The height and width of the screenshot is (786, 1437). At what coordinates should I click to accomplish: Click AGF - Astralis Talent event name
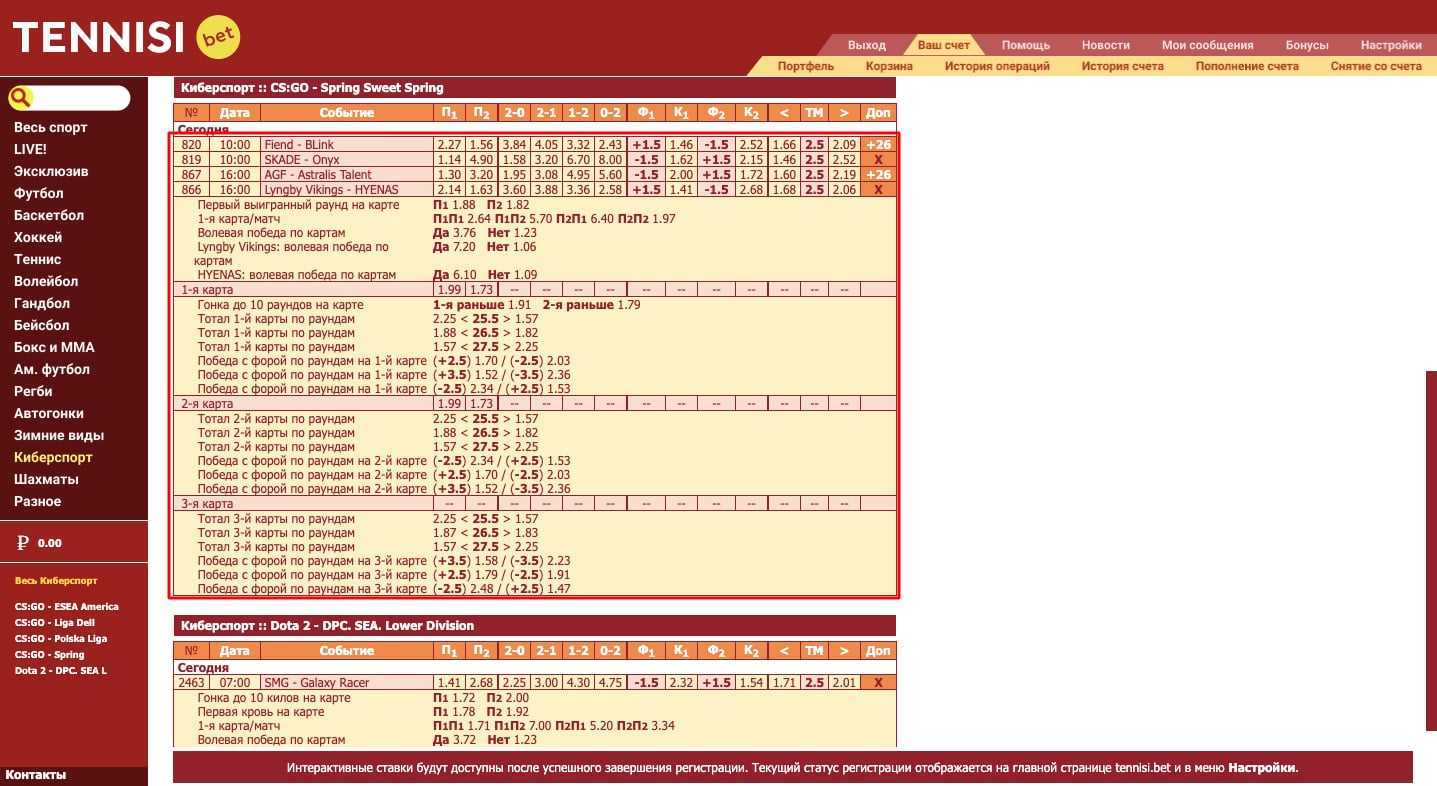coord(318,175)
